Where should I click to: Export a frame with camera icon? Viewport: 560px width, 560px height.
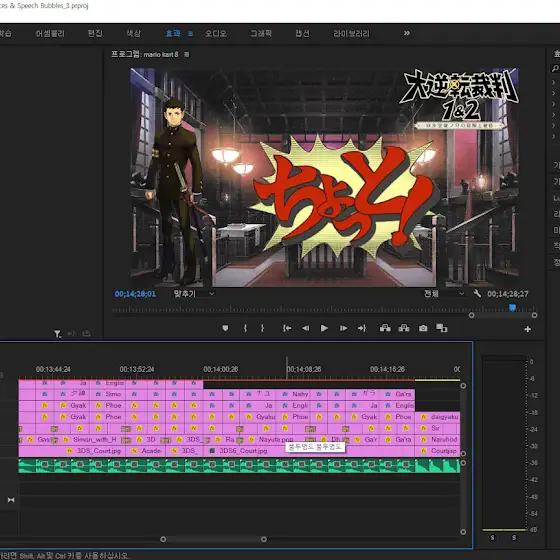(x=423, y=328)
